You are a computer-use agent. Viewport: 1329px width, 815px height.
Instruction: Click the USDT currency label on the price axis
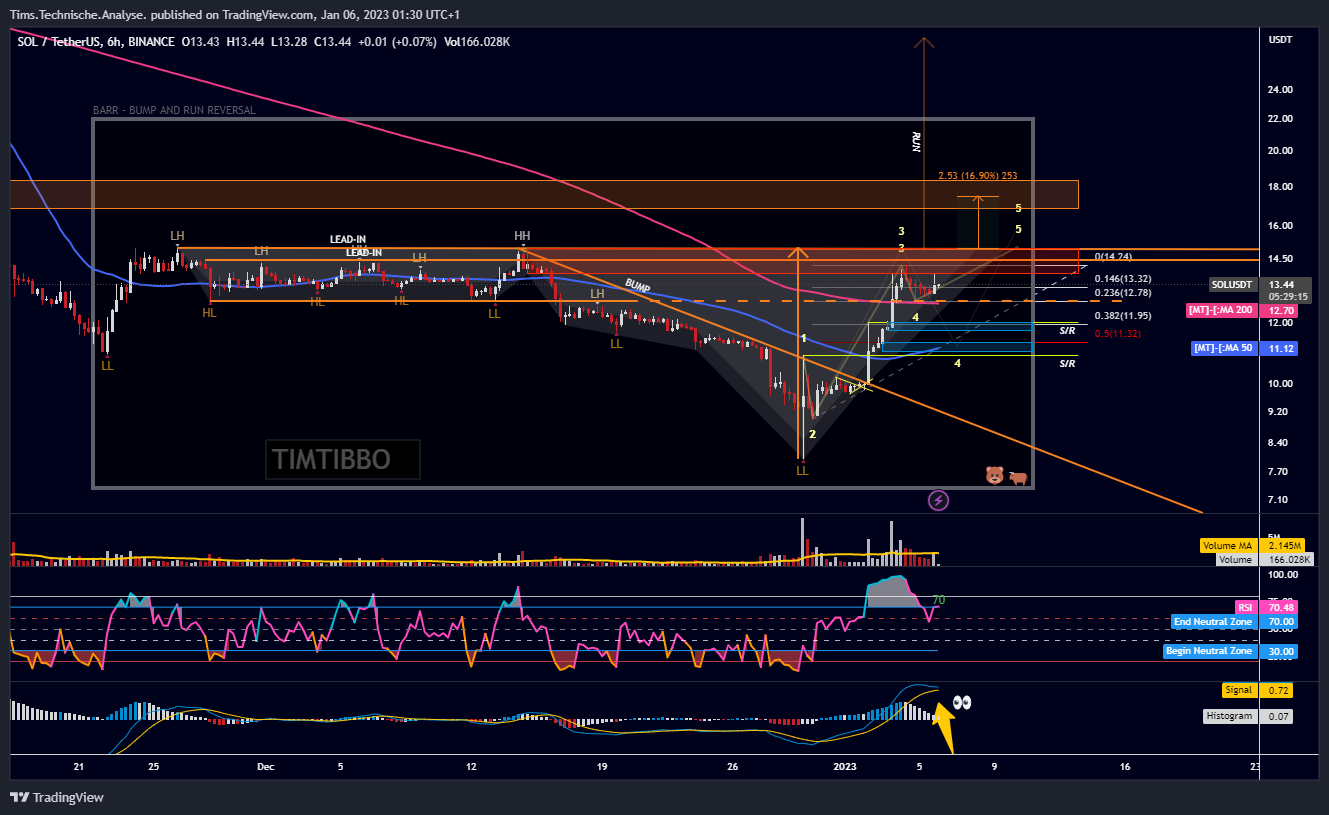[1280, 40]
